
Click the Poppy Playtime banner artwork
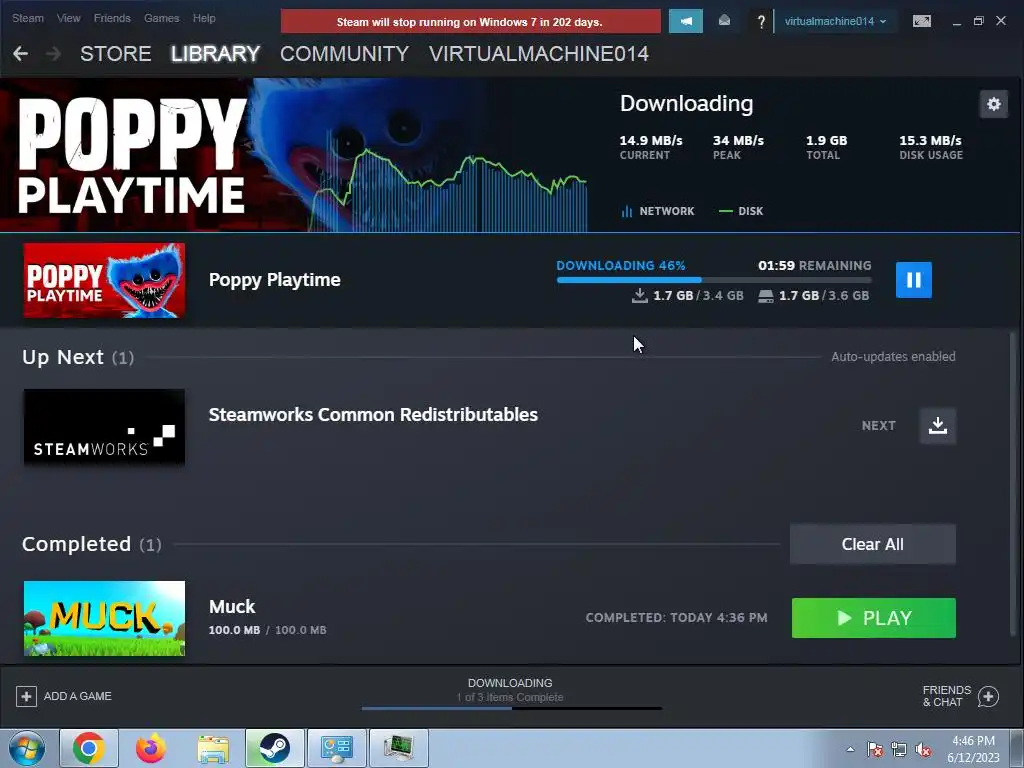point(294,155)
